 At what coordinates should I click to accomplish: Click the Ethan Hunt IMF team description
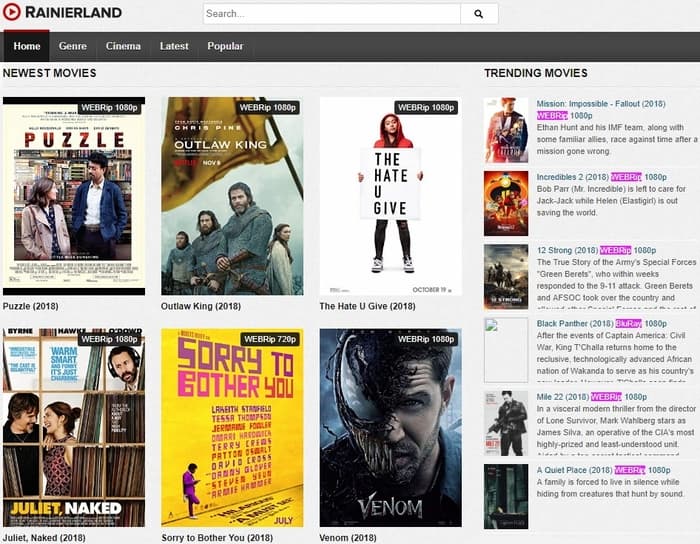point(617,139)
